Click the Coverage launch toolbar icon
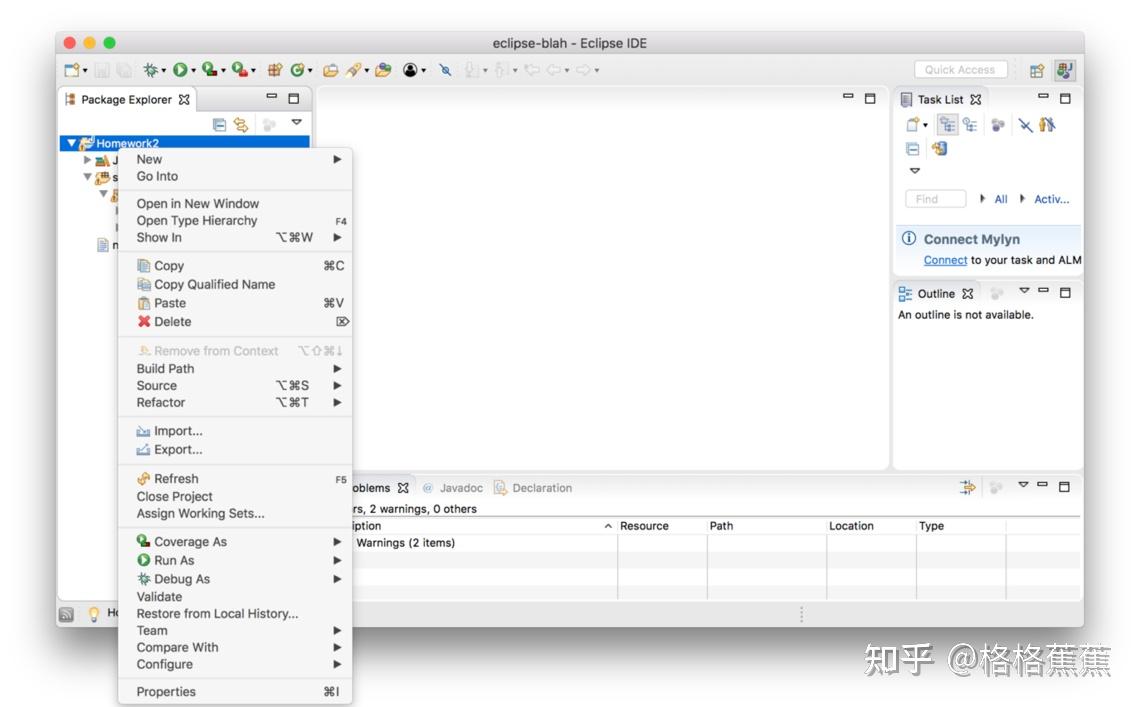This screenshot has height=707, width=1140. point(209,69)
